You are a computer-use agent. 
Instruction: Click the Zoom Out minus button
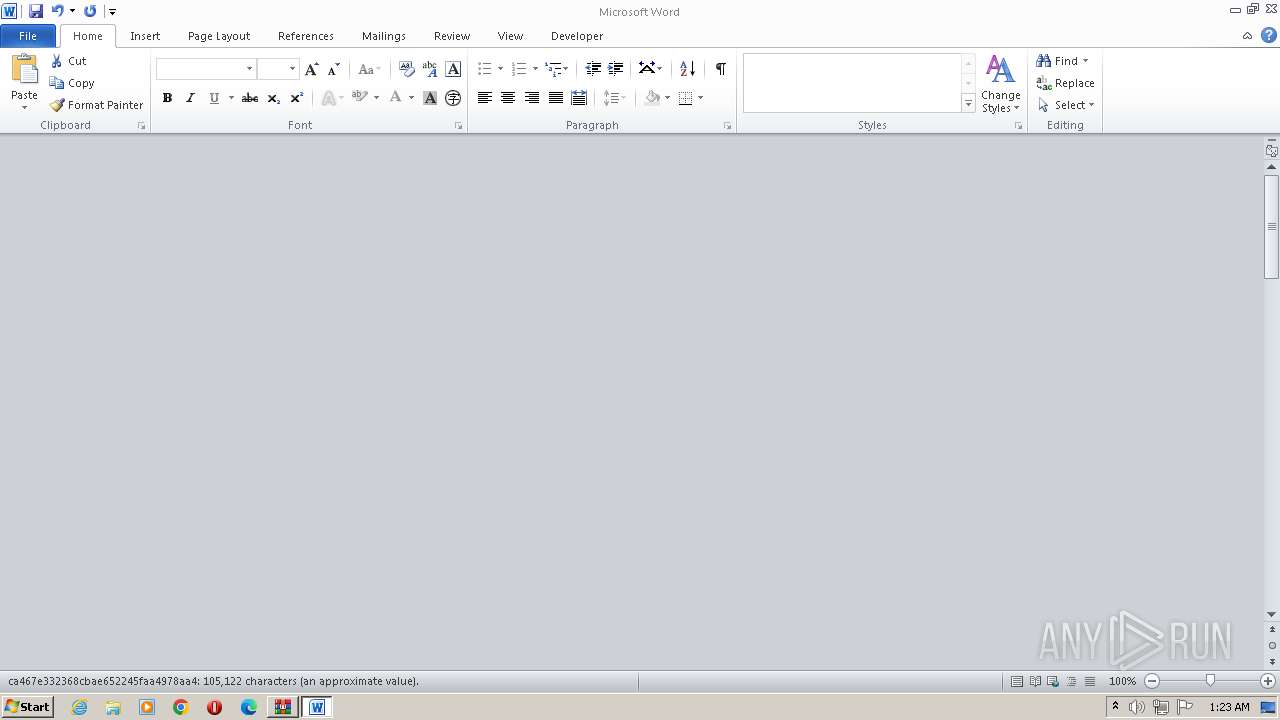click(x=1152, y=681)
